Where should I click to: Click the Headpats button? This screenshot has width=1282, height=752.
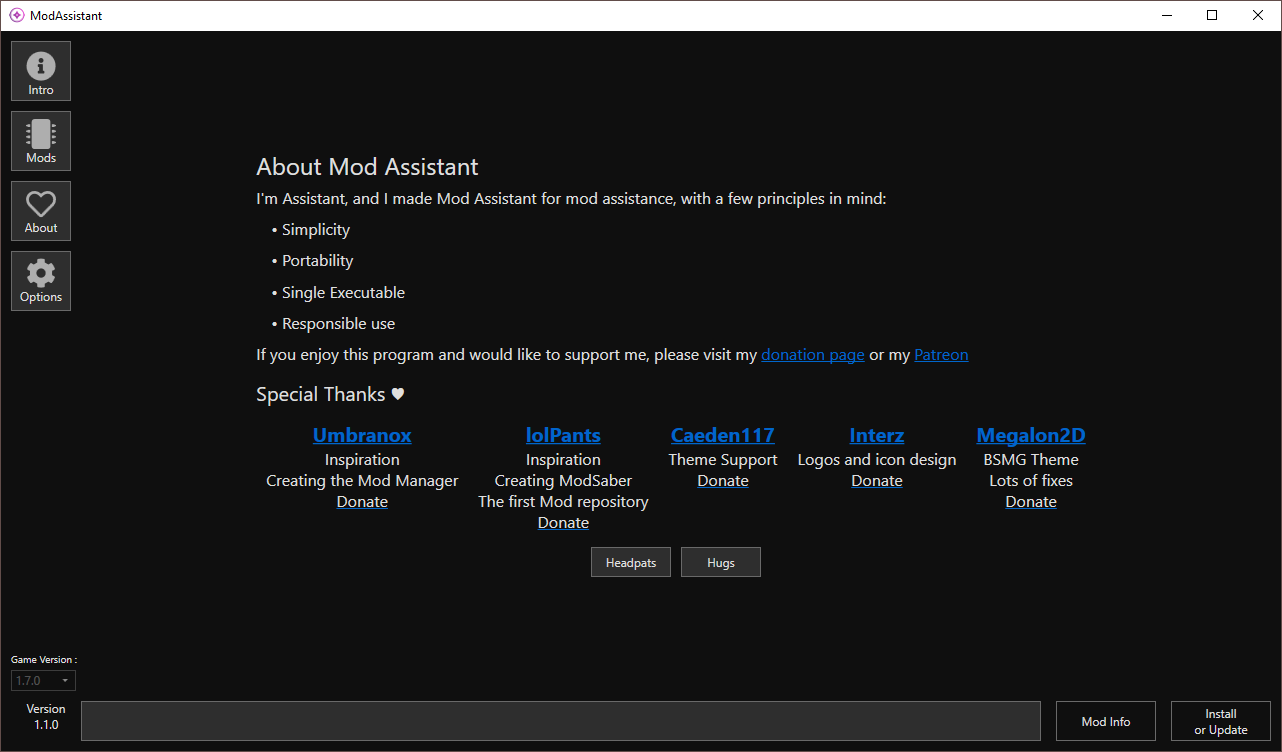631,562
